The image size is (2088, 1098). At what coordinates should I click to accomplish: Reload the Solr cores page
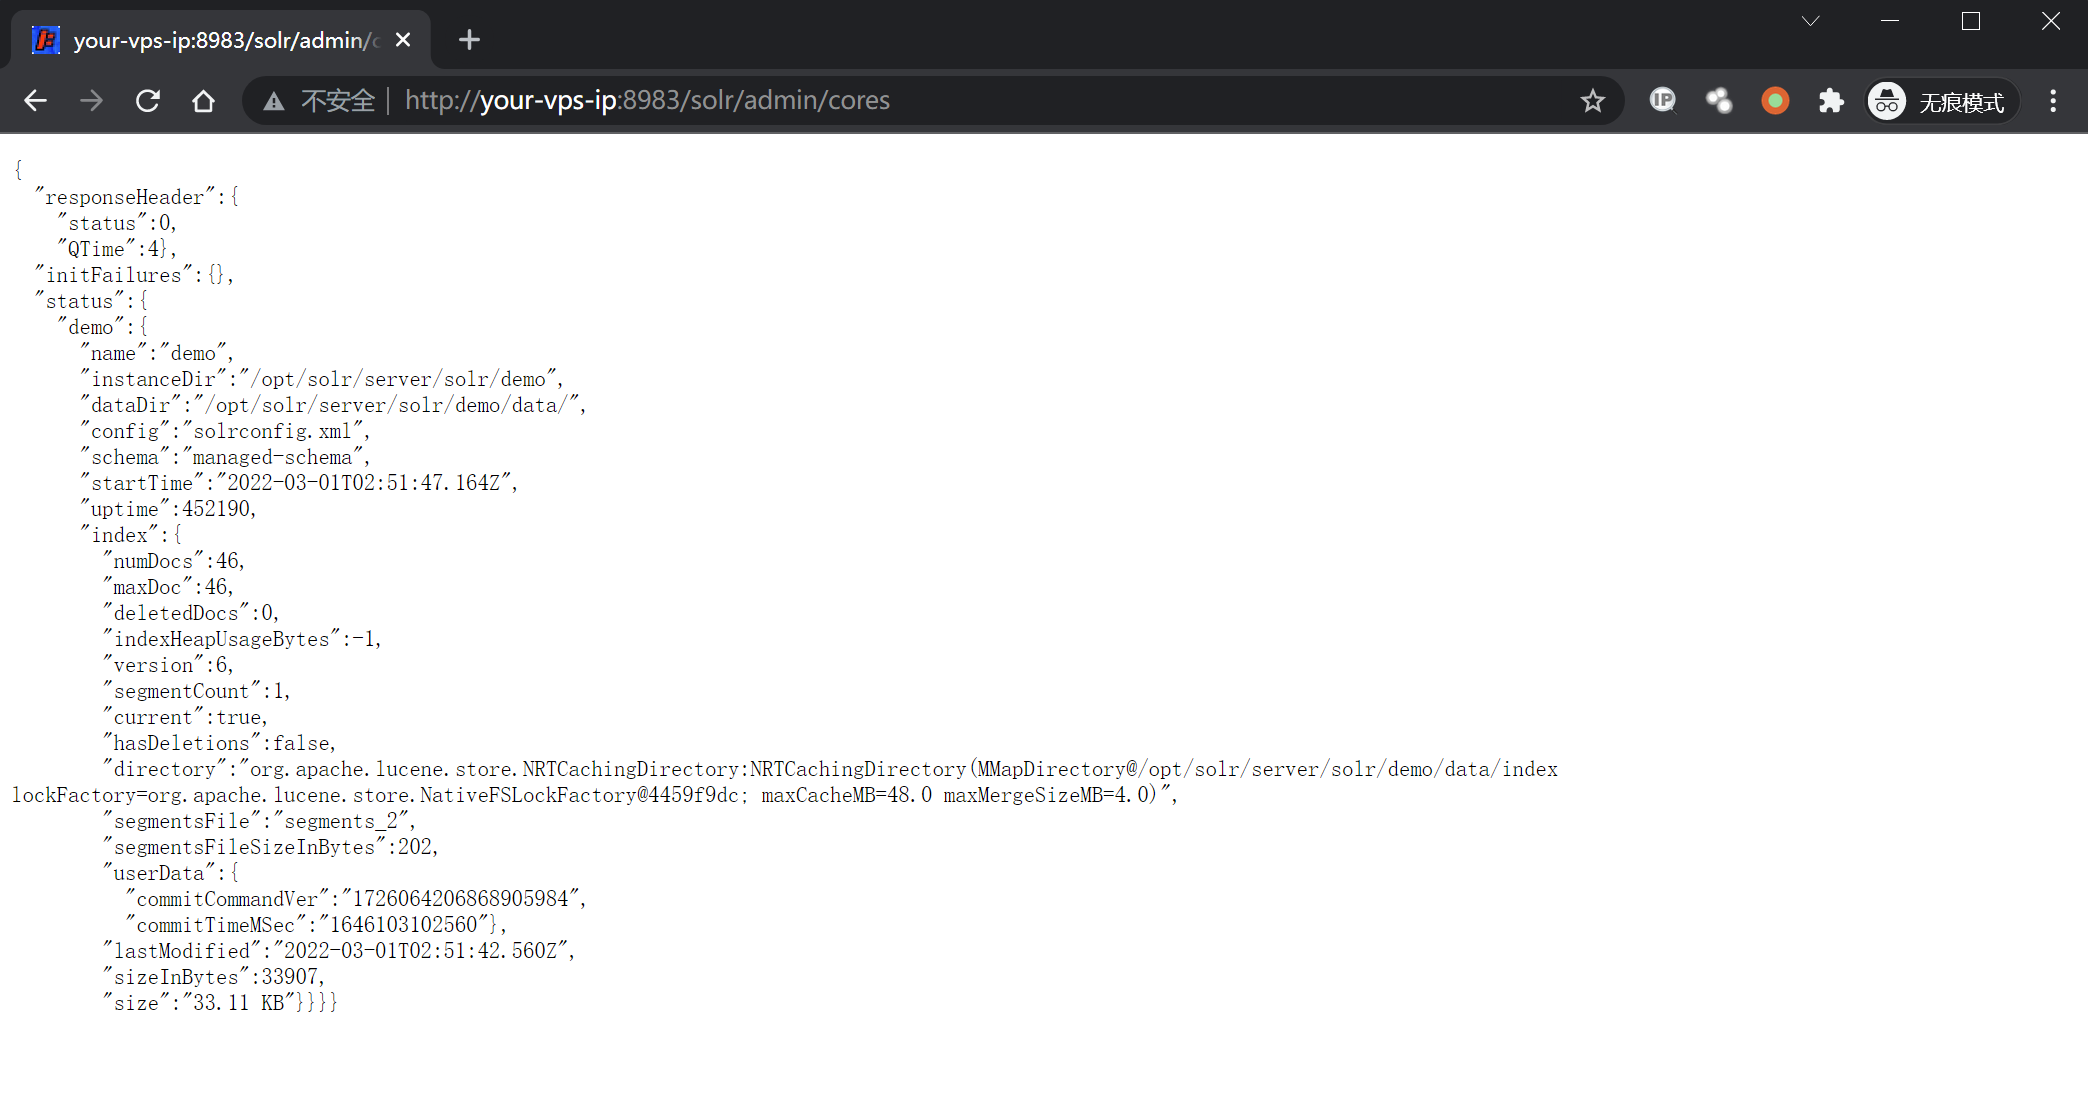pos(148,100)
